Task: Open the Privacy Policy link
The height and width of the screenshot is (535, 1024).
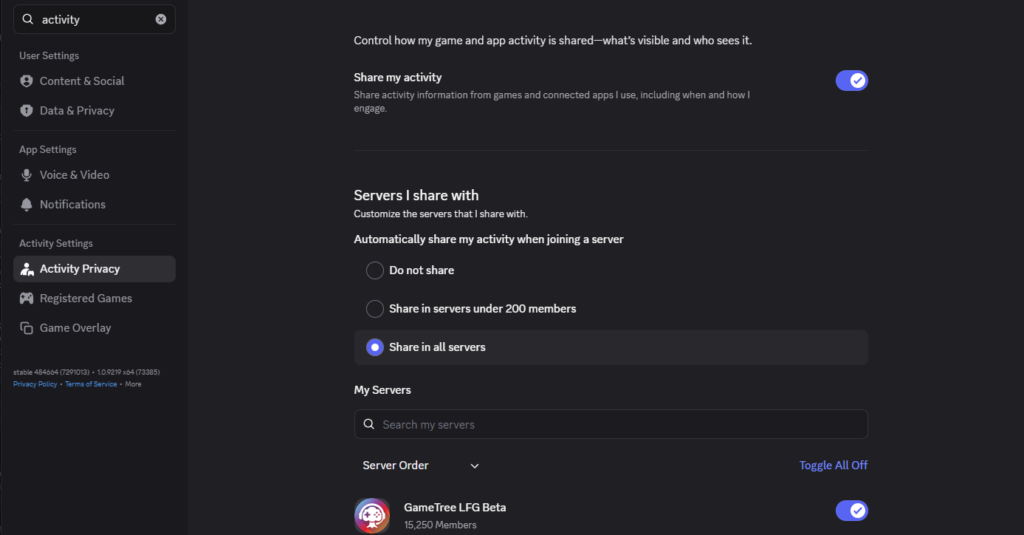Action: pyautogui.click(x=35, y=384)
